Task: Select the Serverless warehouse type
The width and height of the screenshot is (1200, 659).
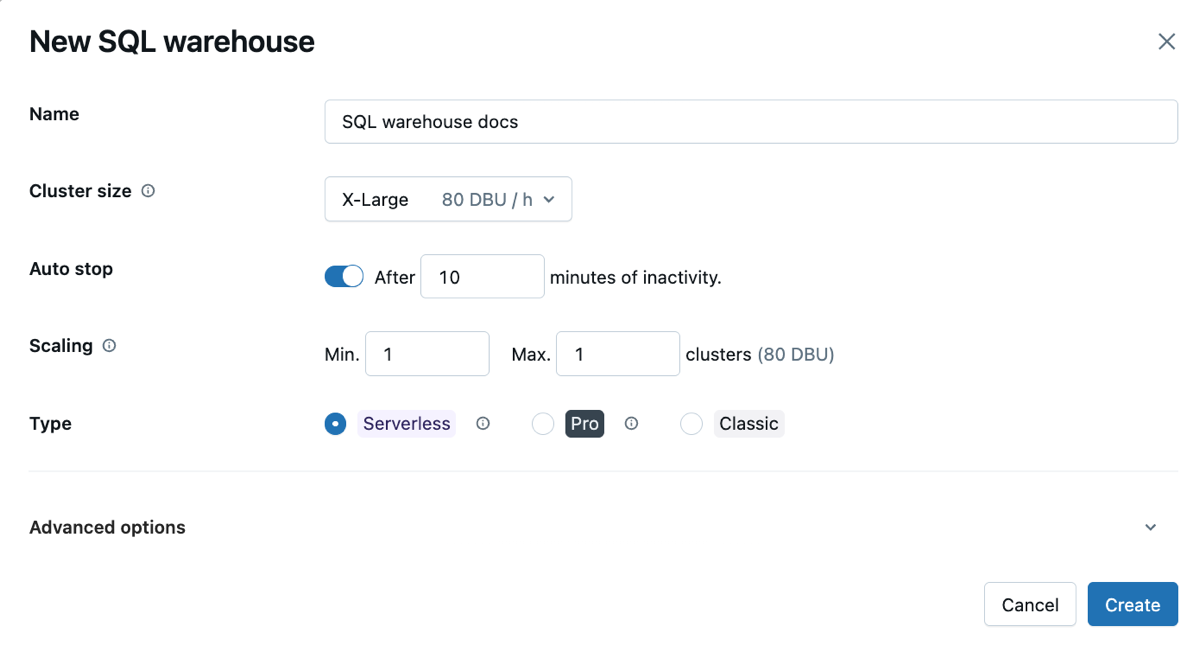Action: click(335, 423)
